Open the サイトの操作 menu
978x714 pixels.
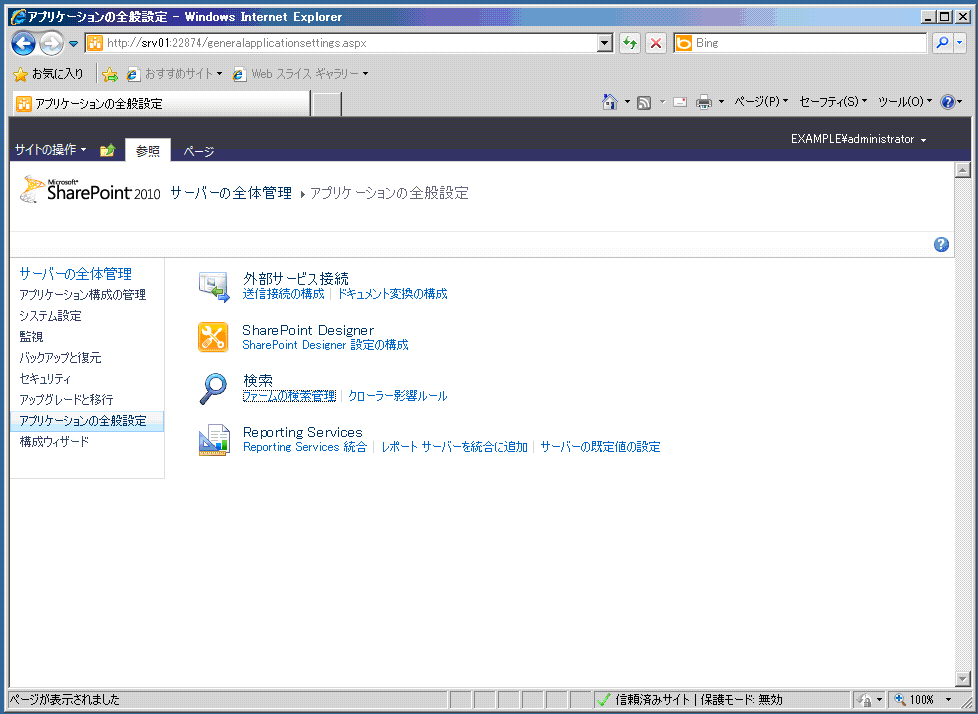[x=51, y=150]
